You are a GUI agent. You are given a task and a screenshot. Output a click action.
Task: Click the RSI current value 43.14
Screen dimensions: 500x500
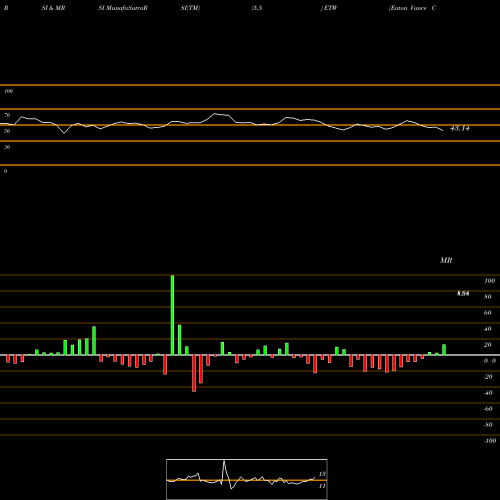460,128
